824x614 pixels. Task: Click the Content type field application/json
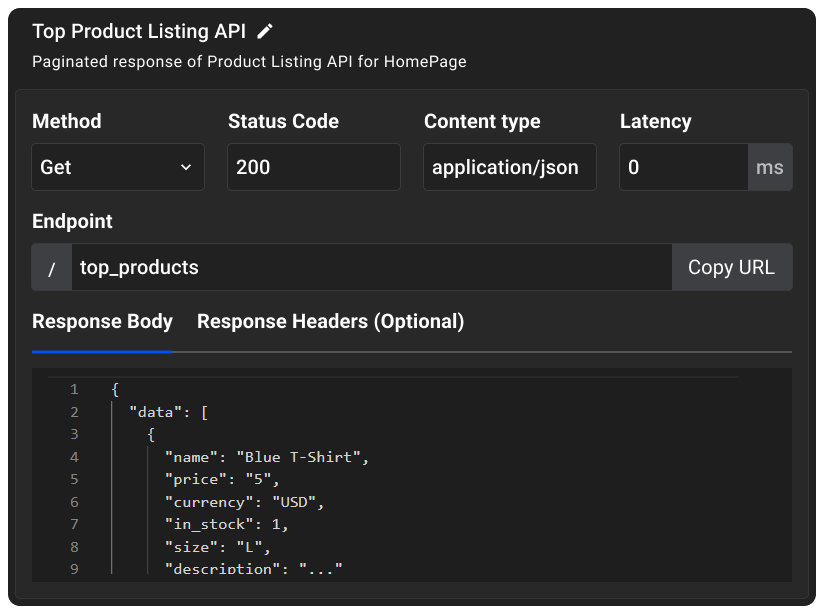coord(510,167)
